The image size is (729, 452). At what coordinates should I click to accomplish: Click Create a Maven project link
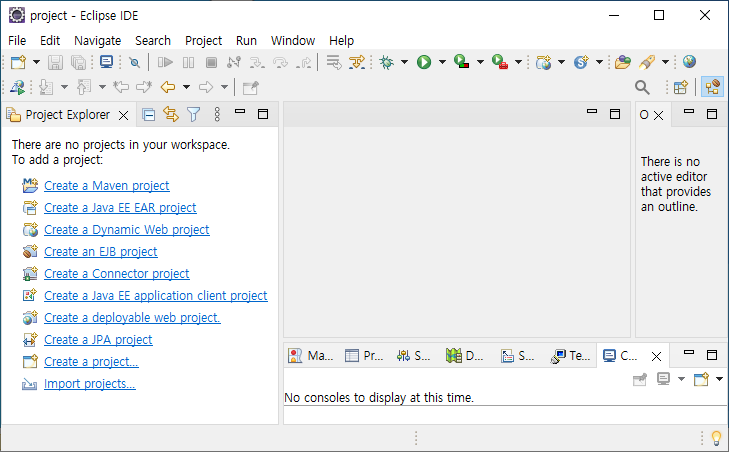coord(106,186)
